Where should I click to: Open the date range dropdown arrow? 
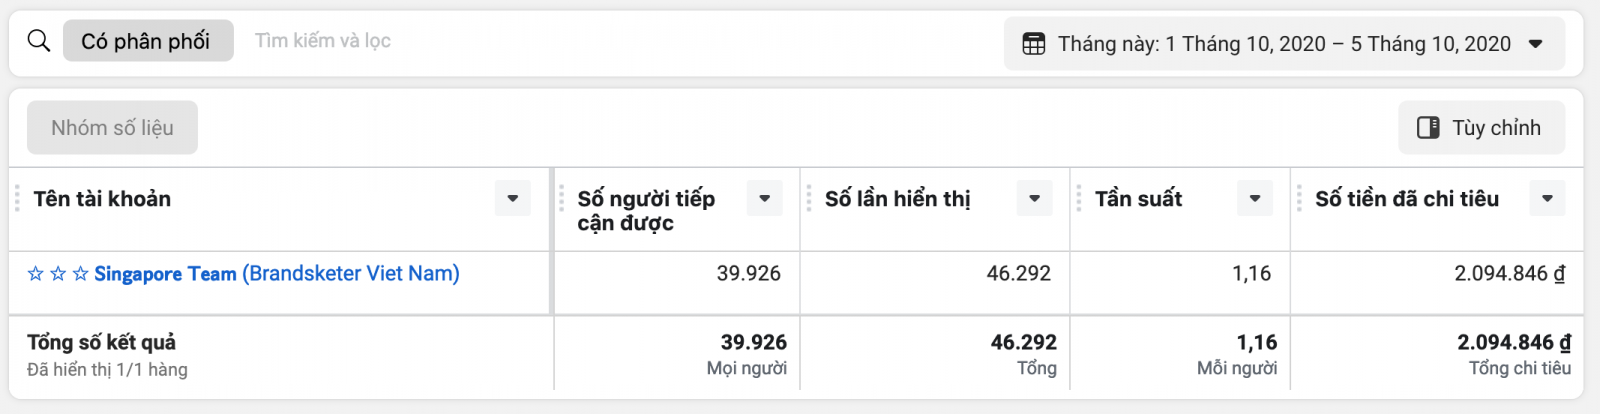pyautogui.click(x=1536, y=44)
